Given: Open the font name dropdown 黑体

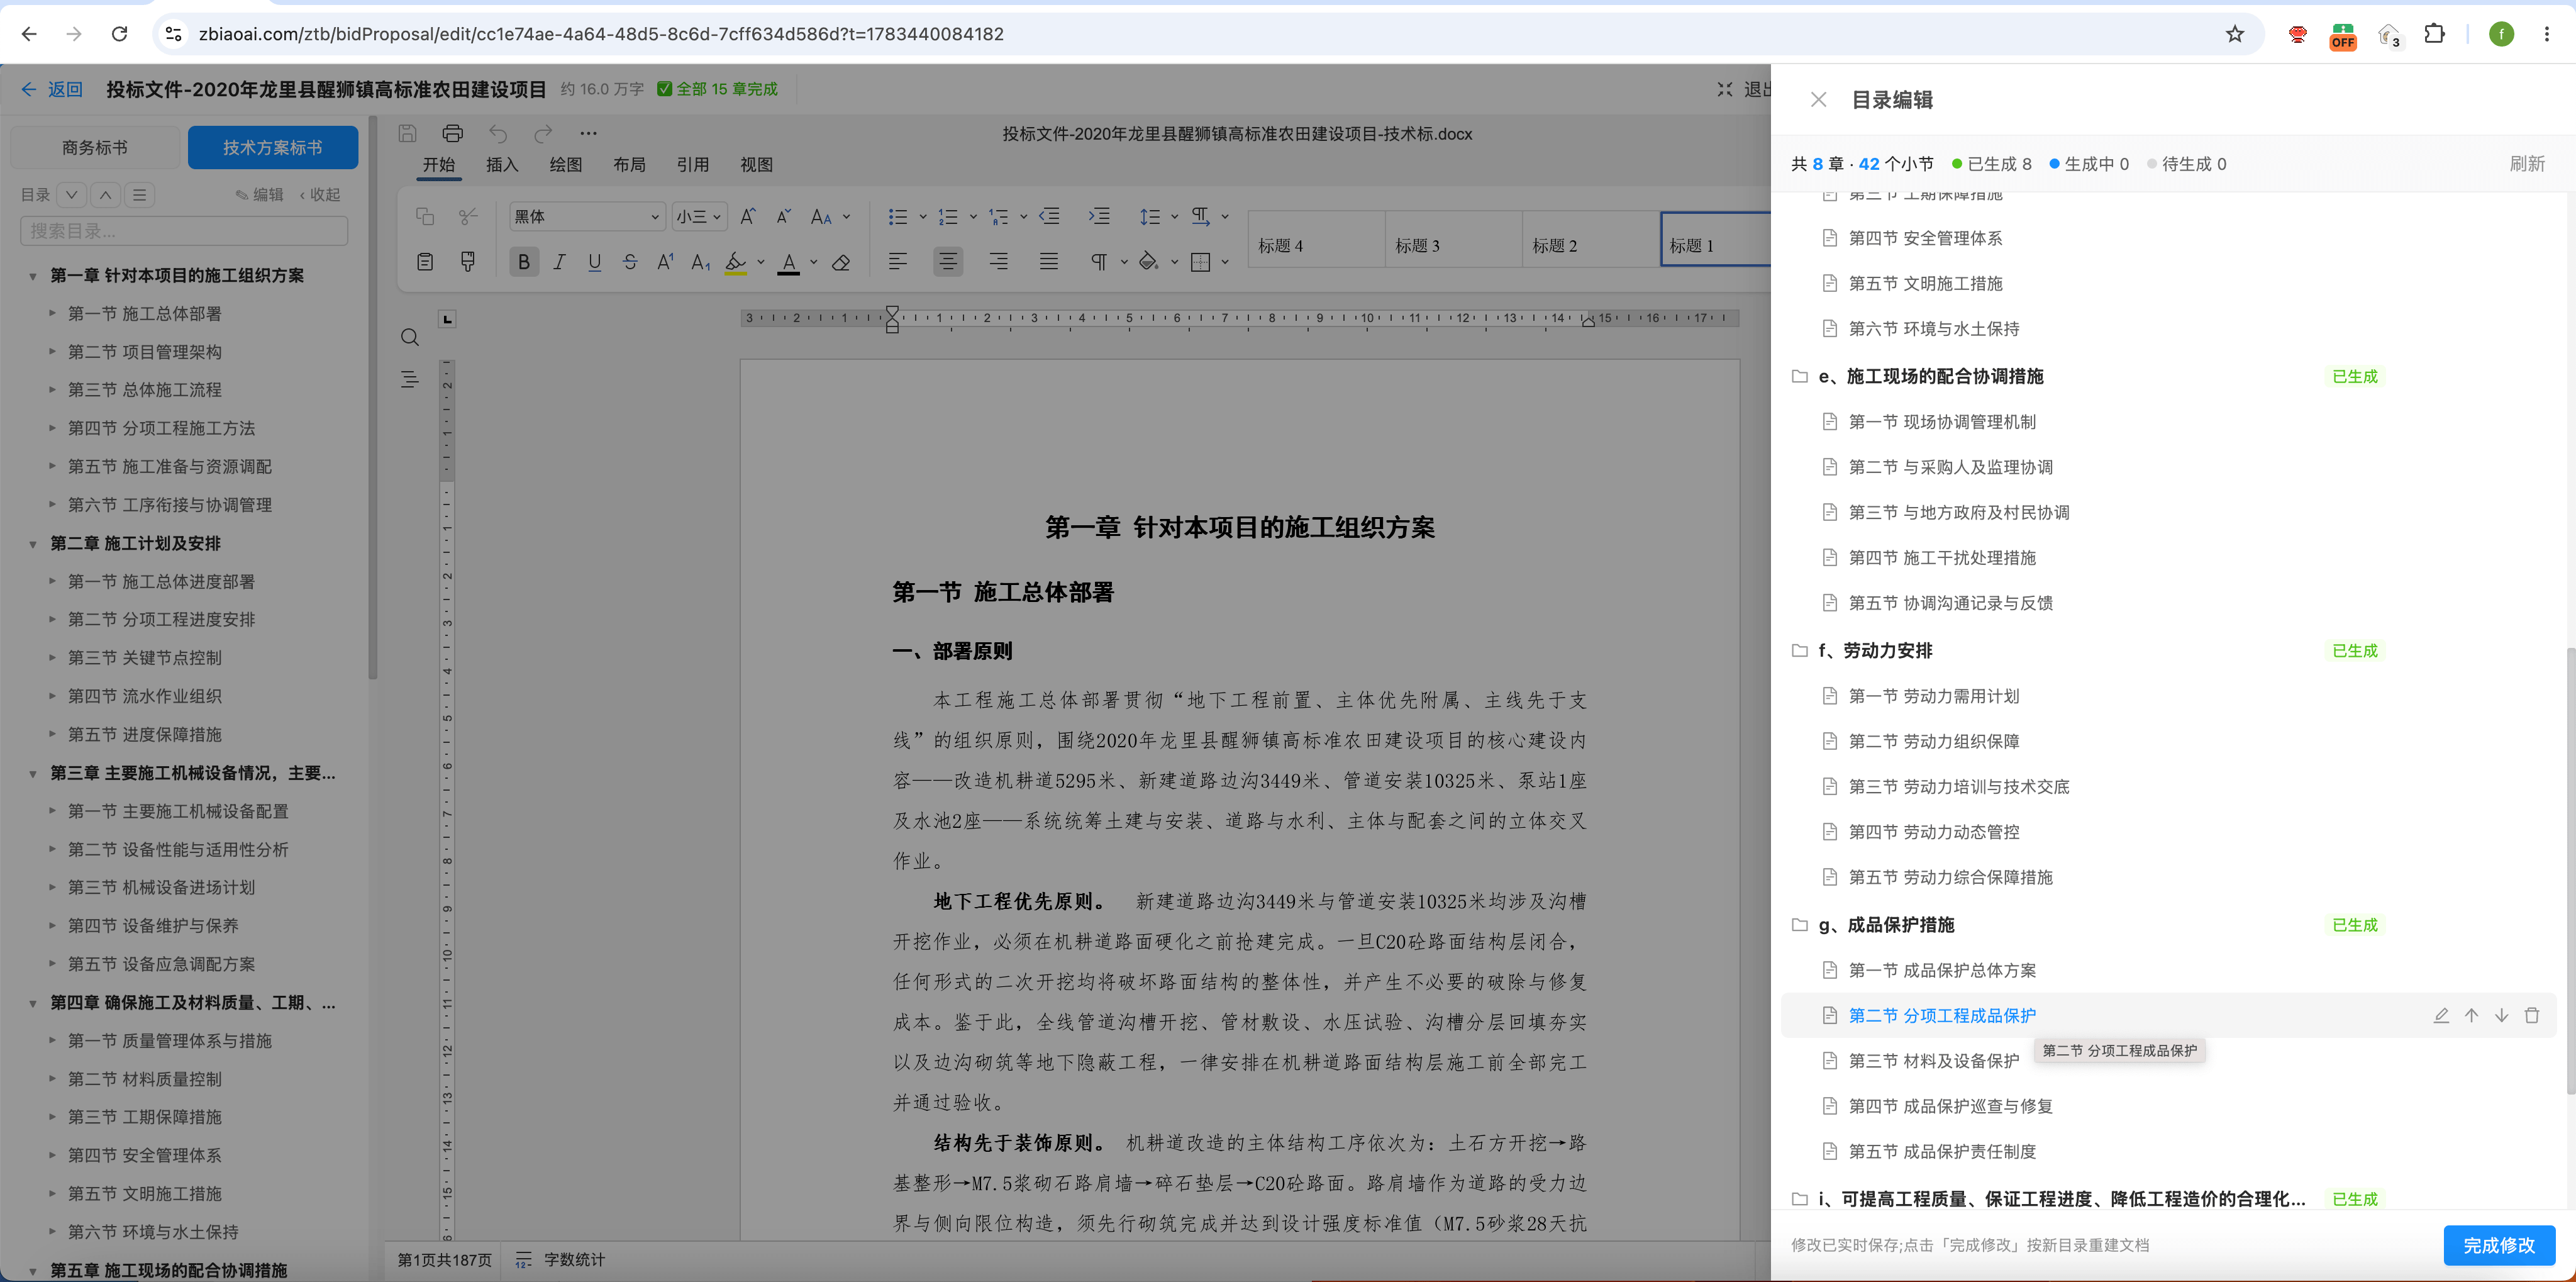Looking at the screenshot, I should click(x=586, y=216).
